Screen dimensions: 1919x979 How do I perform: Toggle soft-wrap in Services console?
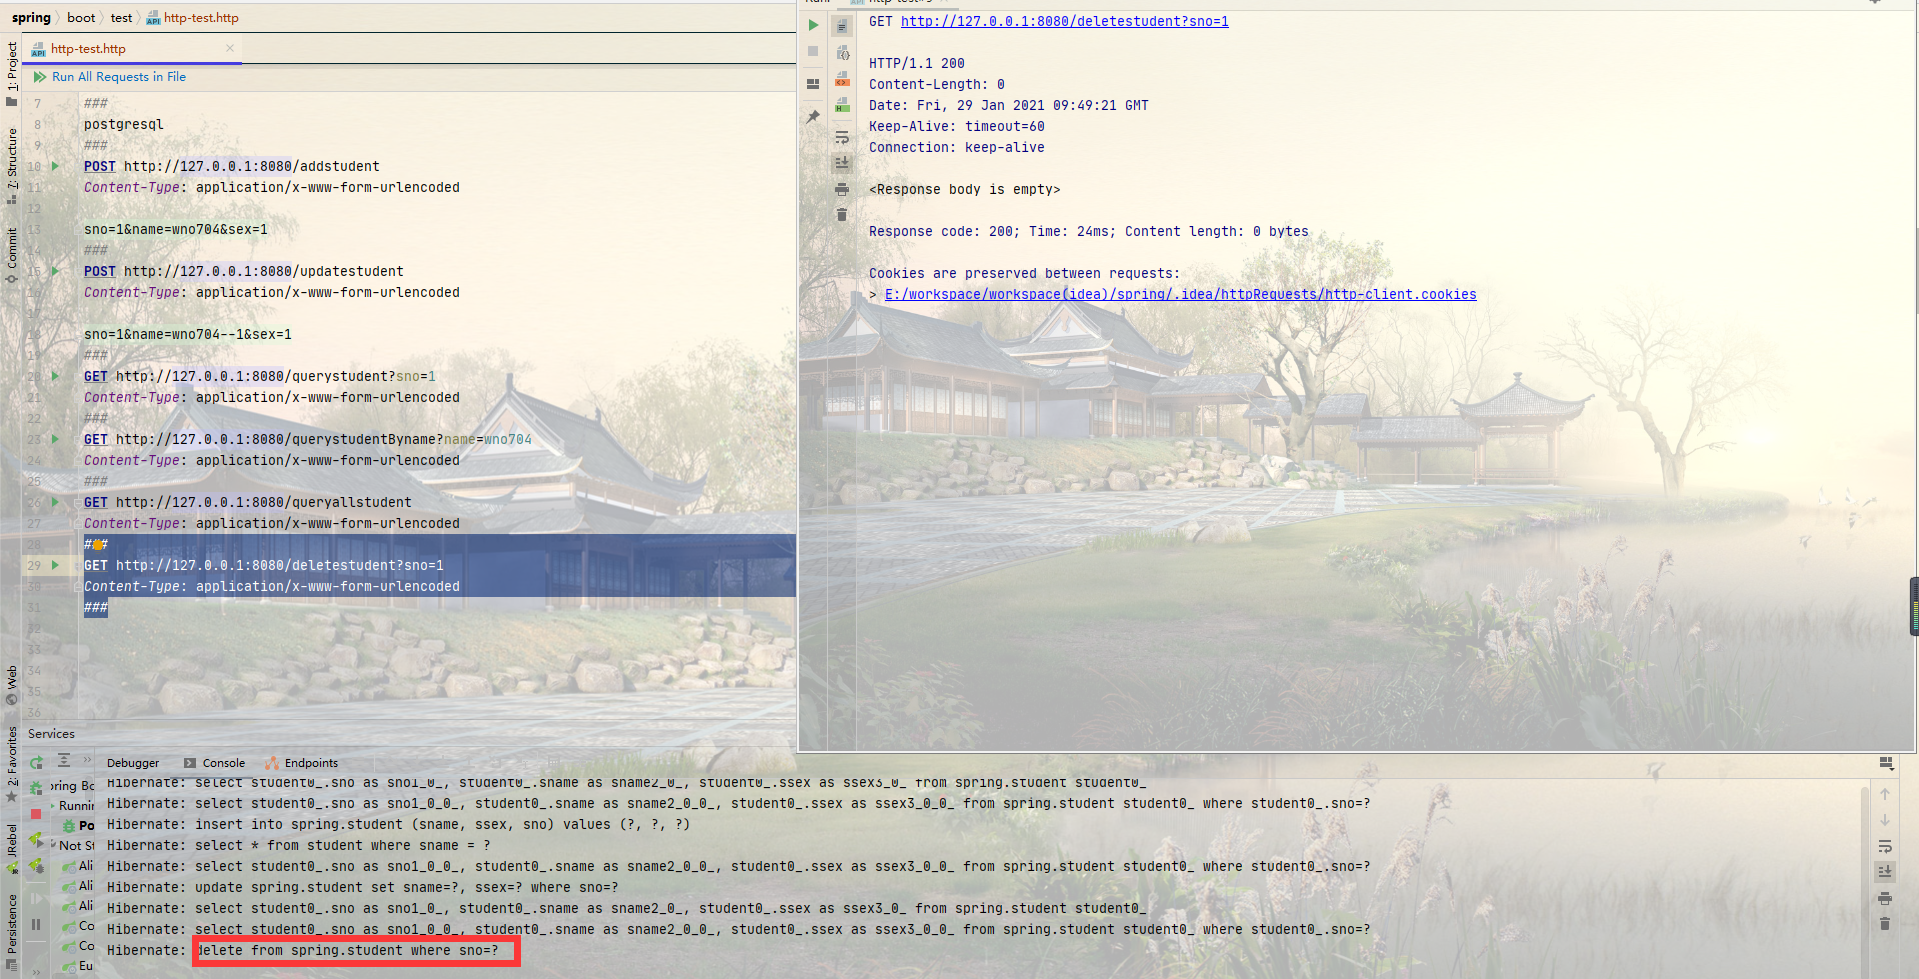1885,846
